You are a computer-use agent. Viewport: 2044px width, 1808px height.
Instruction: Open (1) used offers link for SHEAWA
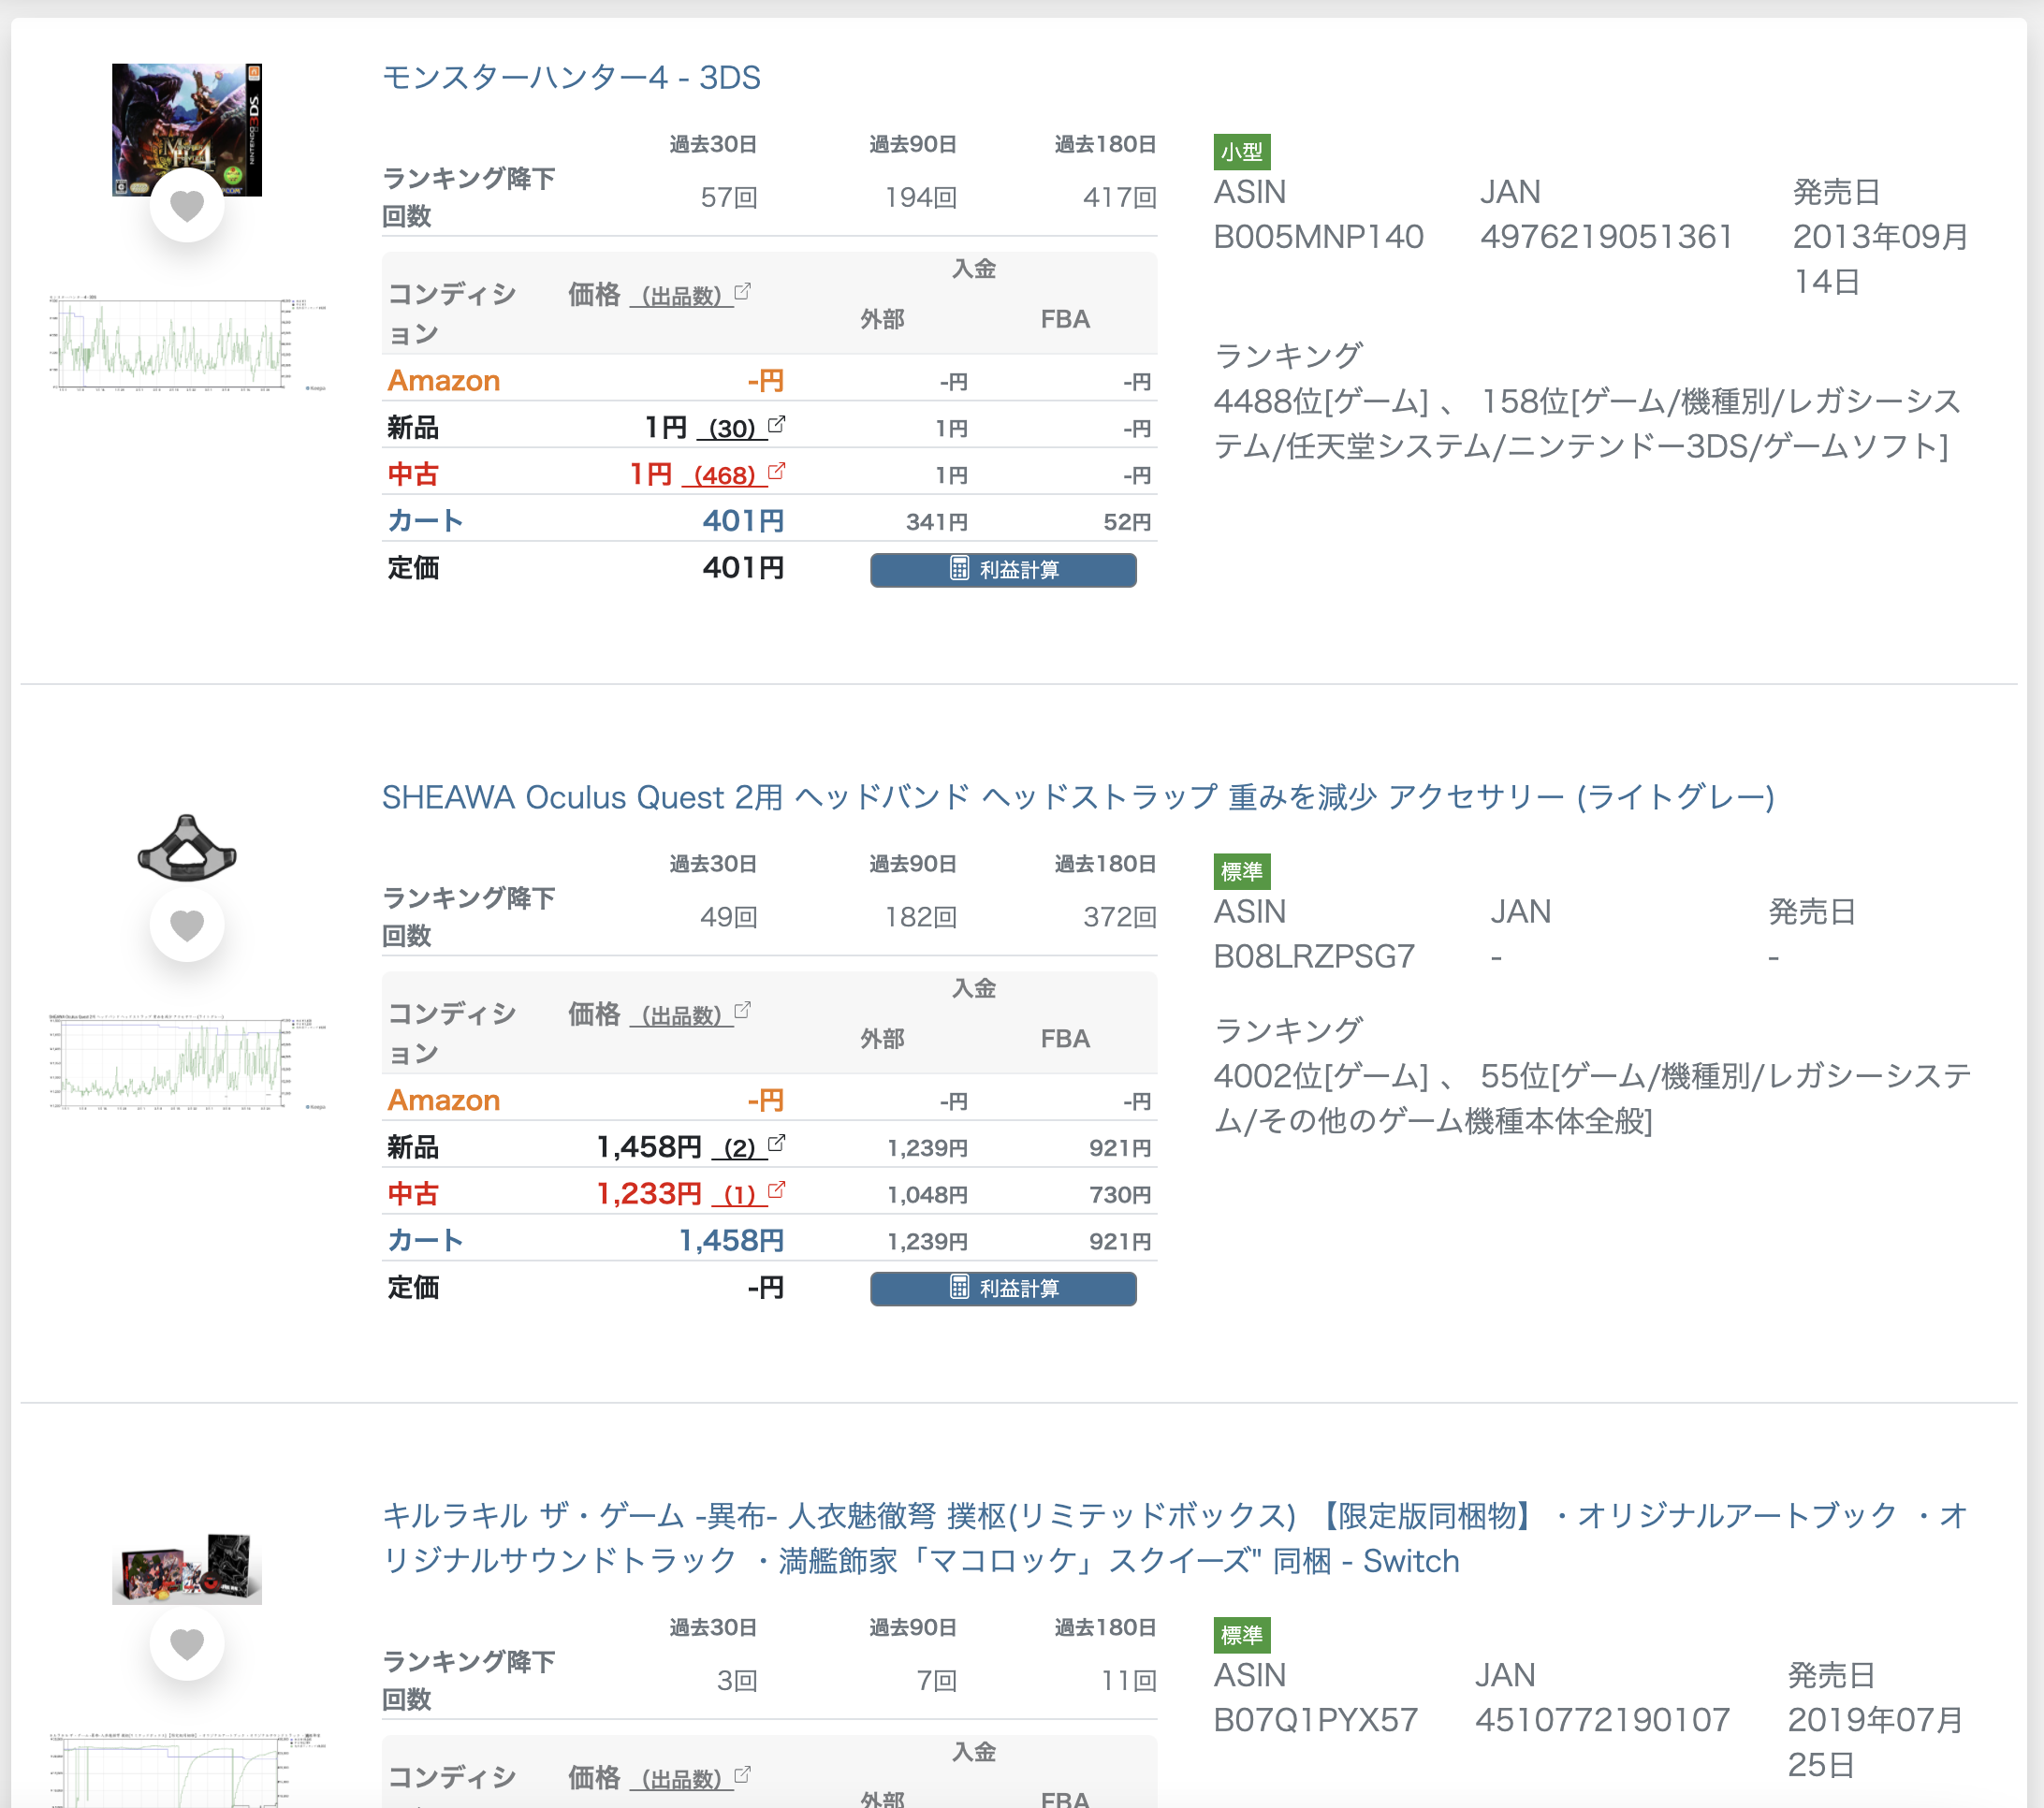pyautogui.click(x=739, y=1195)
